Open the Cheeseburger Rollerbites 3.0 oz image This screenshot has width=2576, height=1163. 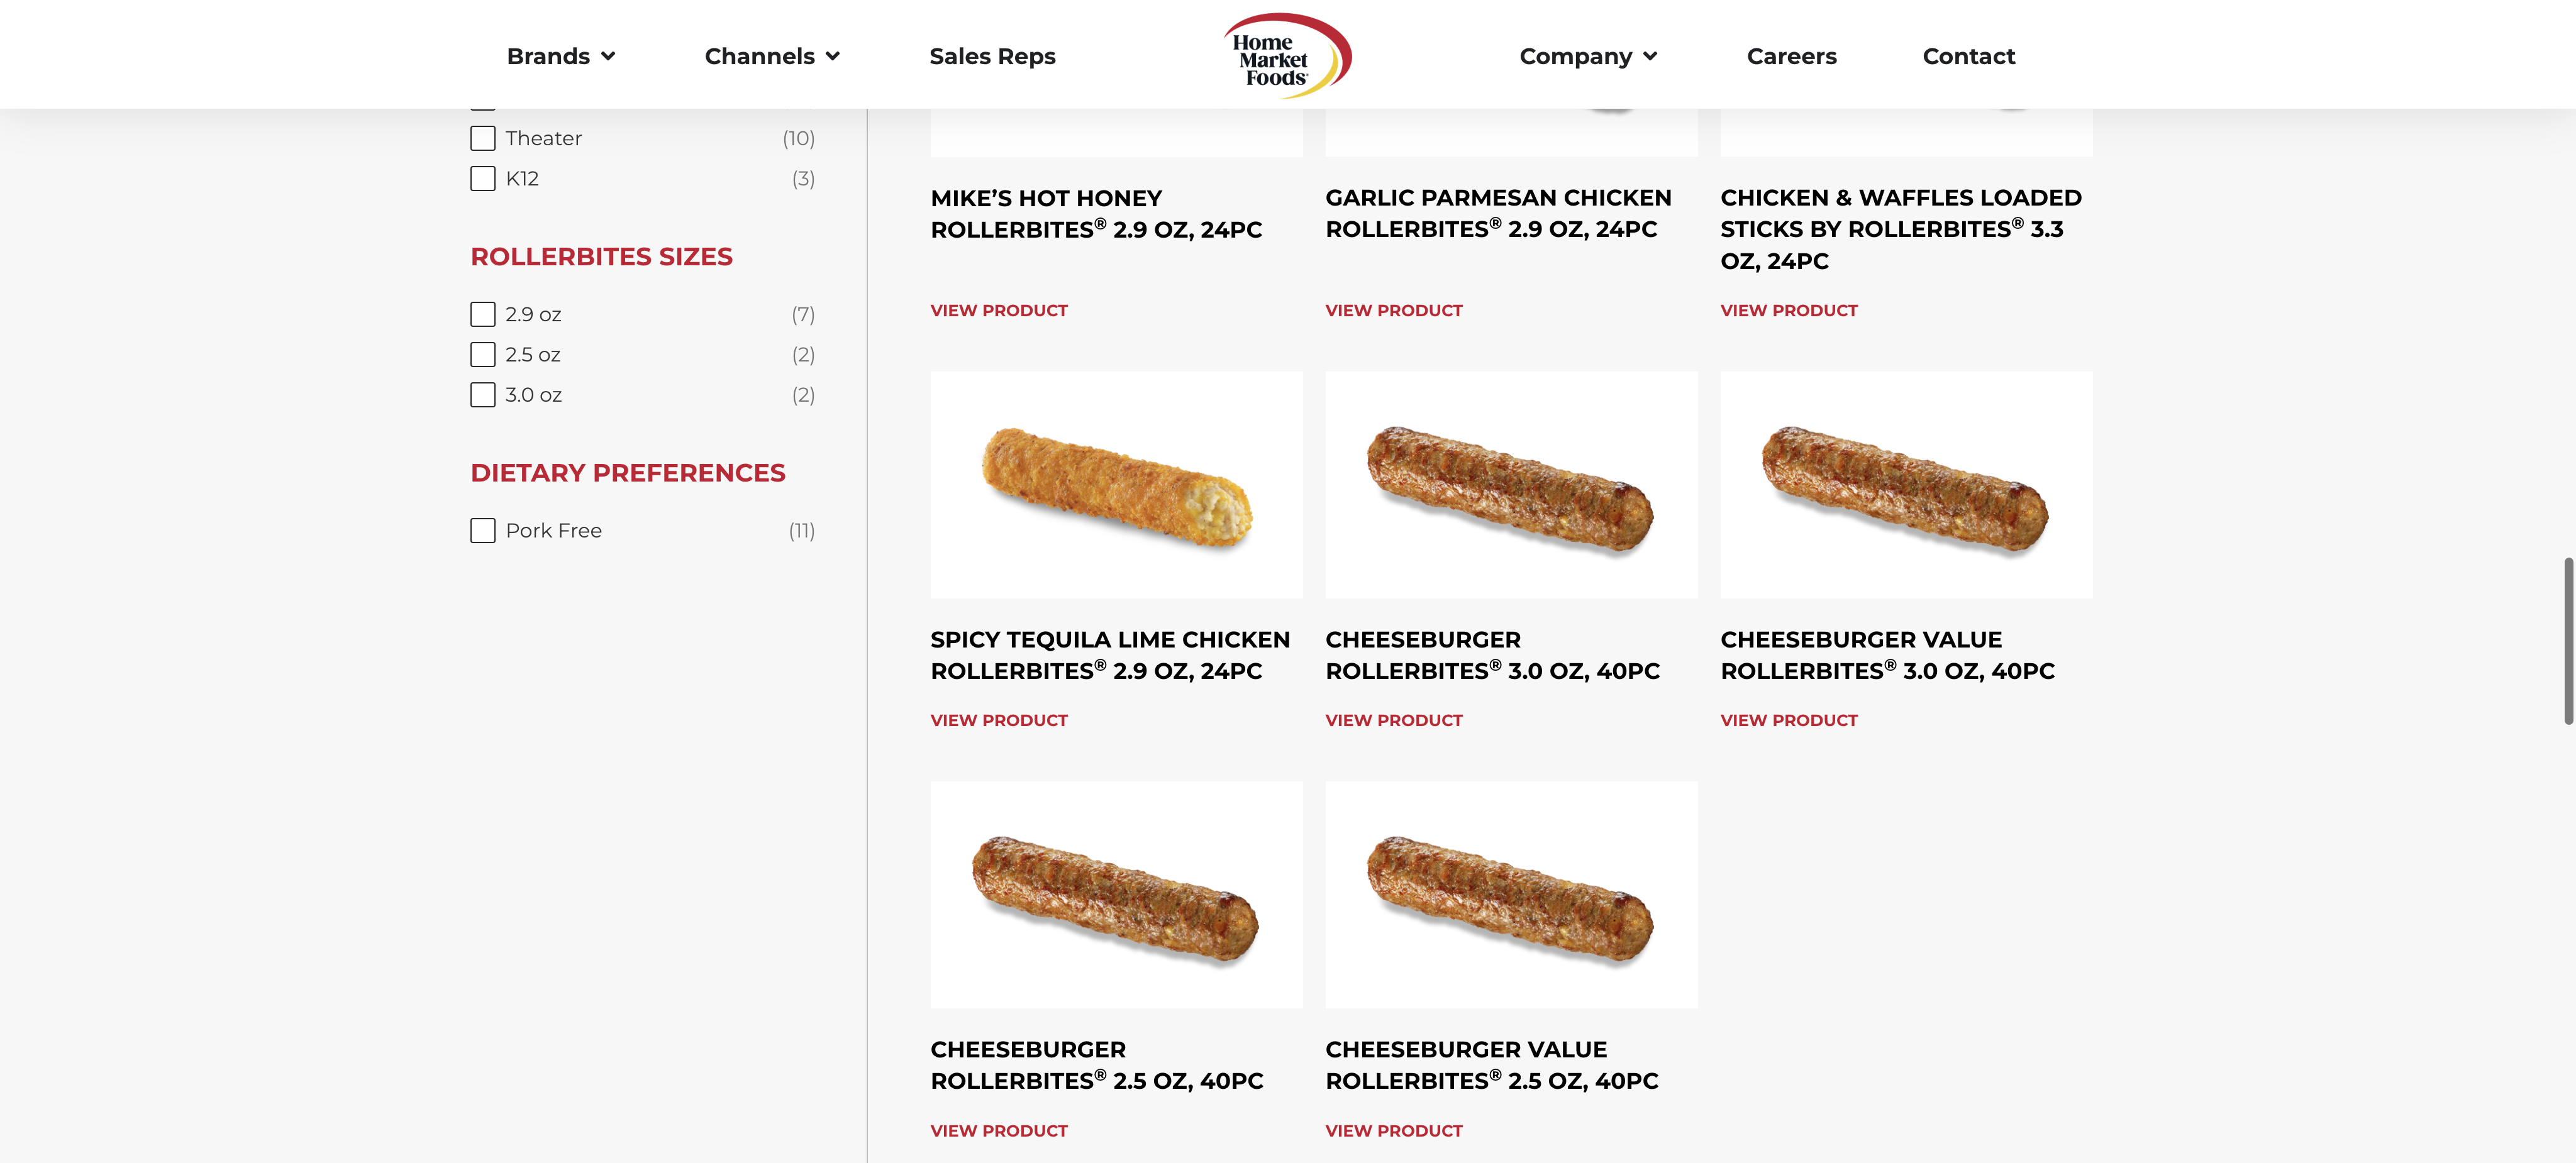point(1510,486)
